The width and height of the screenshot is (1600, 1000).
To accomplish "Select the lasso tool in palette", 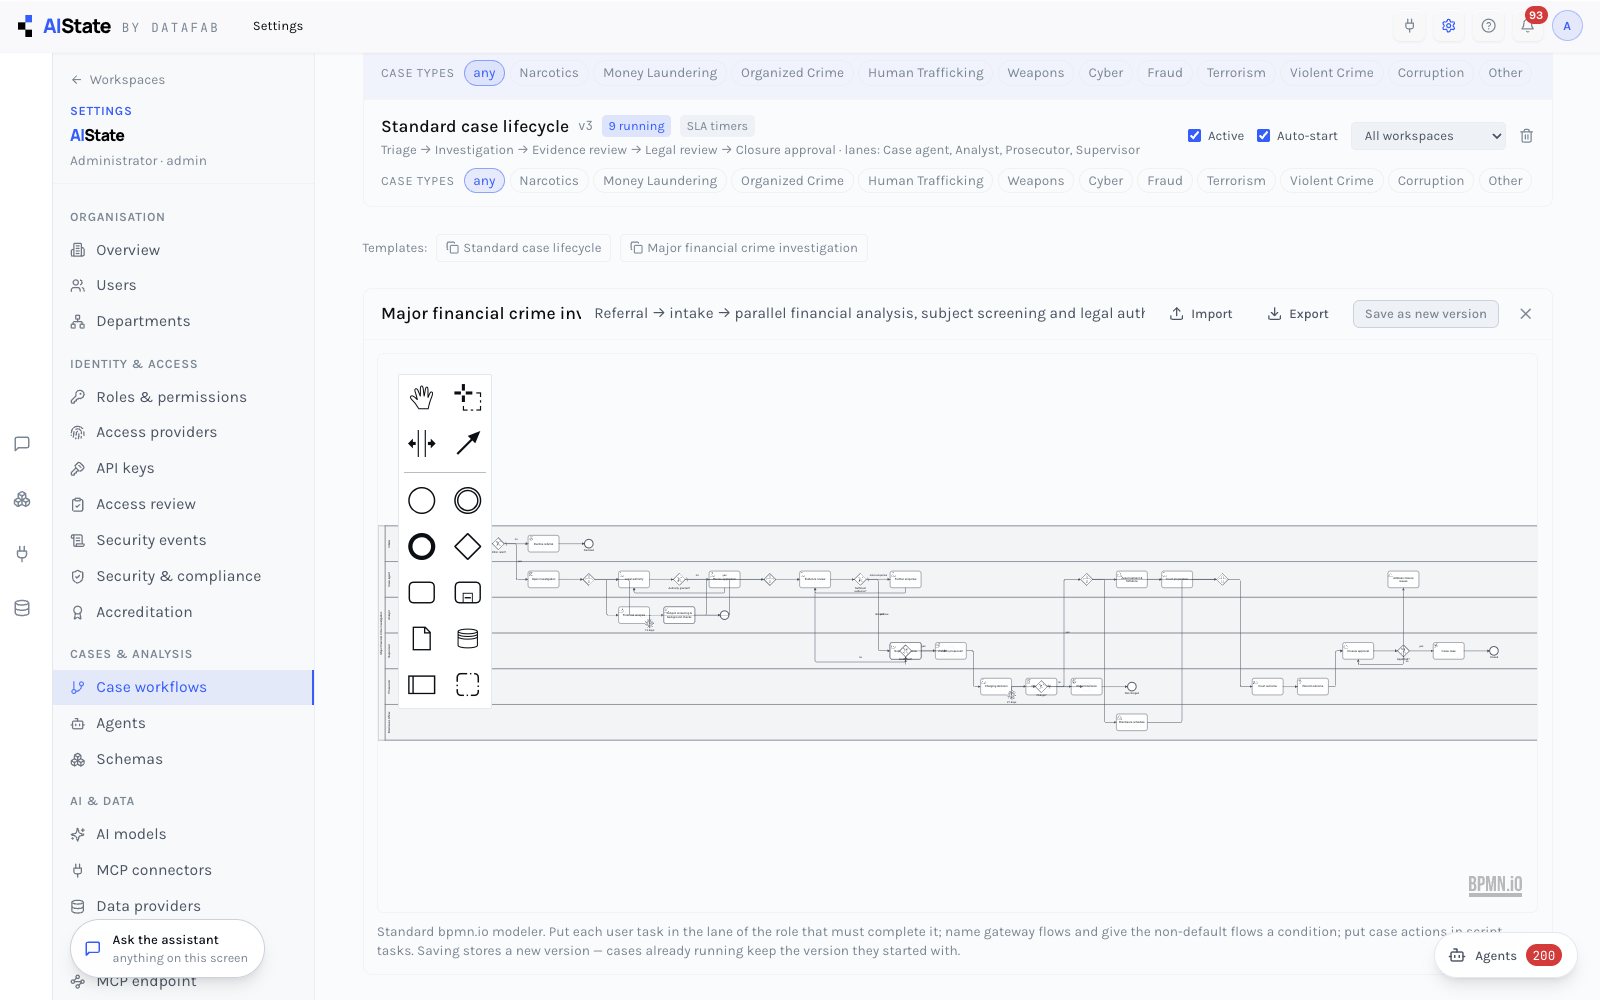I will pos(468,397).
